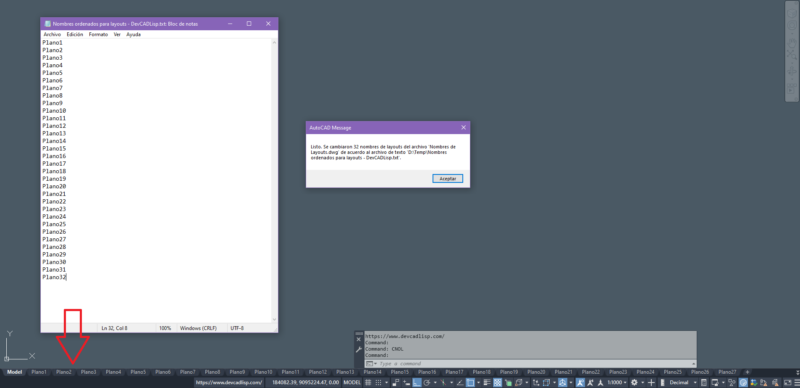Click the Notepad vertical scrollbar
This screenshot has width=800, height=388.
[x=274, y=181]
